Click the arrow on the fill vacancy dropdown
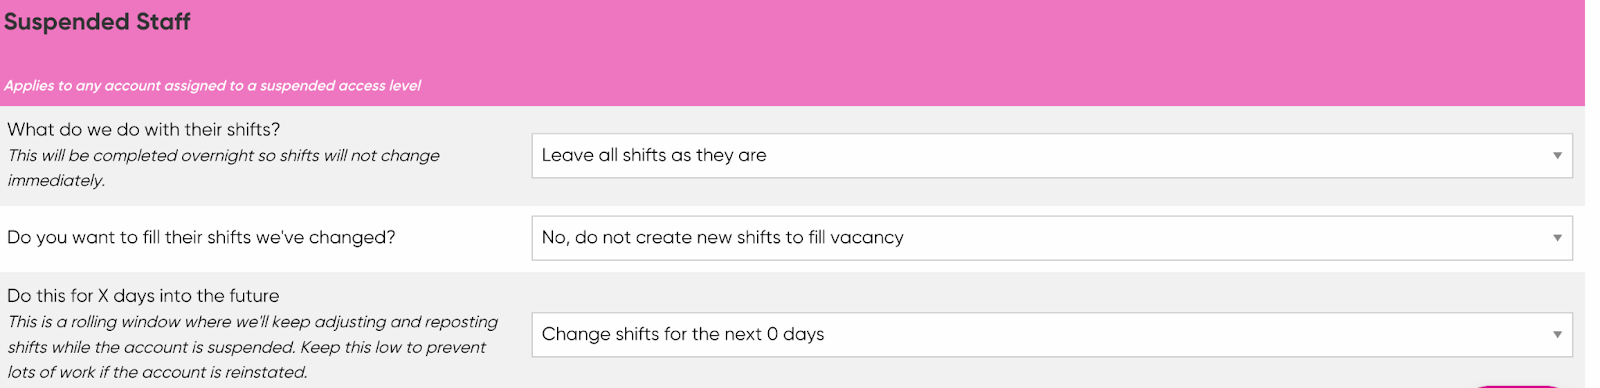The image size is (1600, 388). pos(1557,238)
